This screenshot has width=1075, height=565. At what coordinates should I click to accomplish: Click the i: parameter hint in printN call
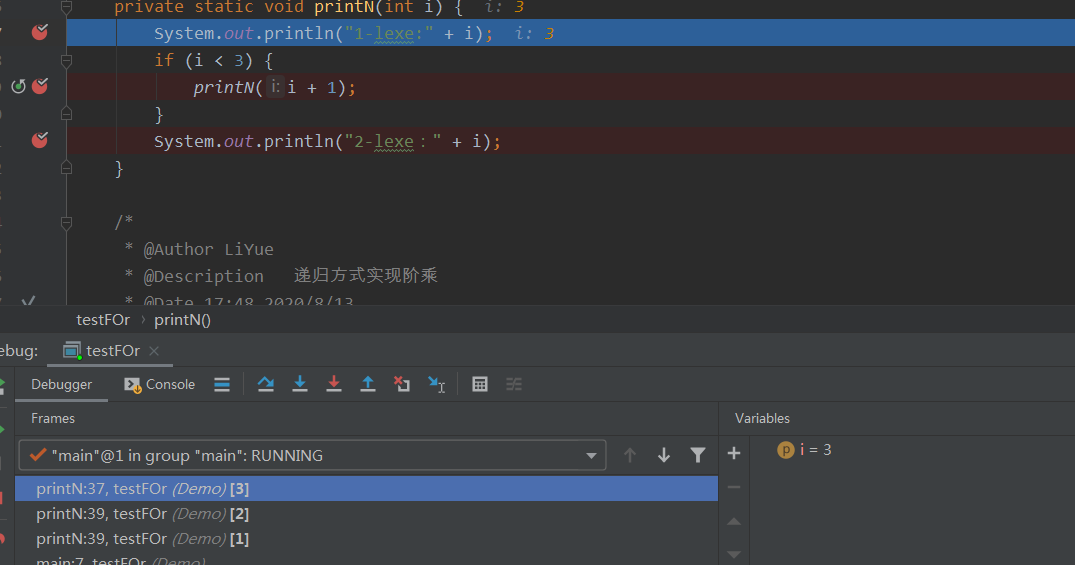(275, 87)
